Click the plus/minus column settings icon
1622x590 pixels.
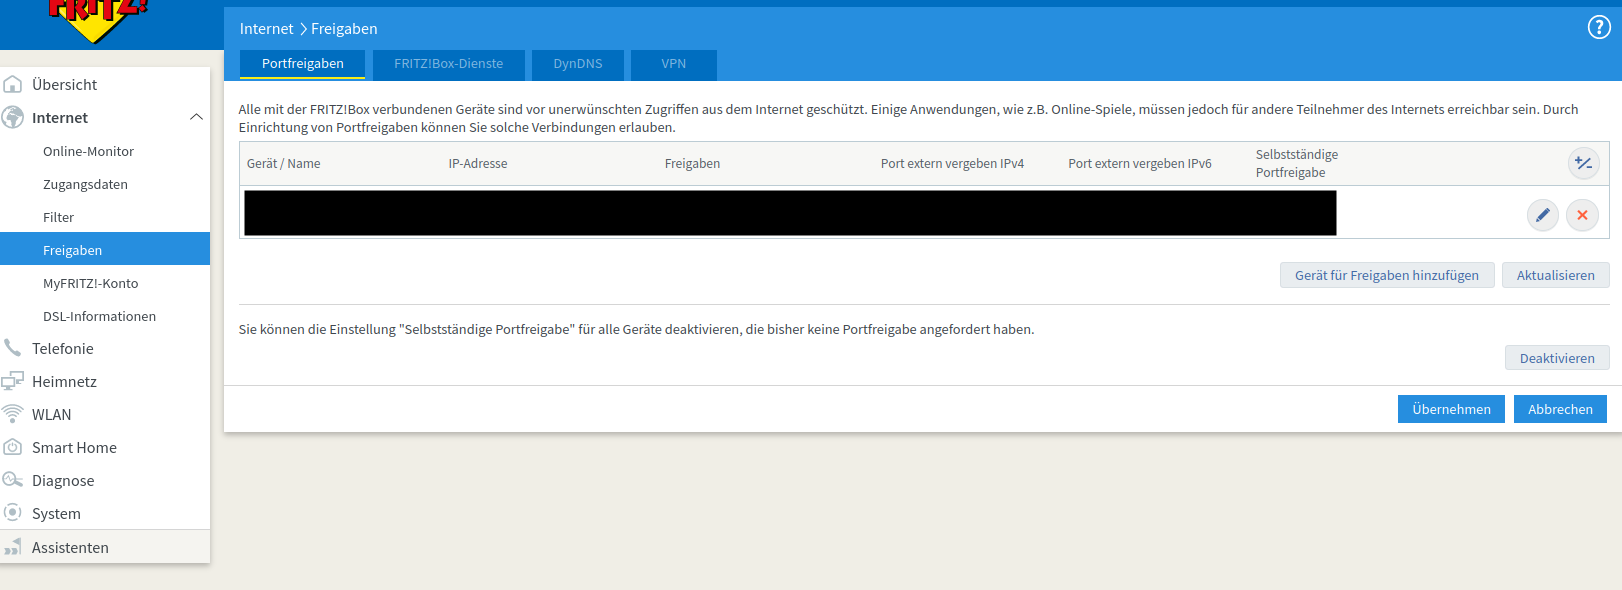point(1583,163)
